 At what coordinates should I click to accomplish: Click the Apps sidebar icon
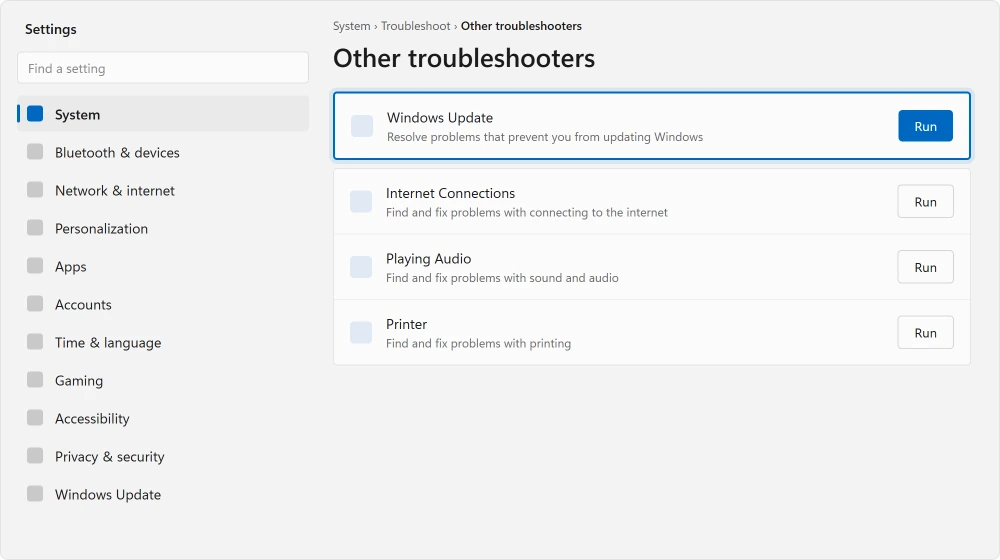(x=35, y=265)
